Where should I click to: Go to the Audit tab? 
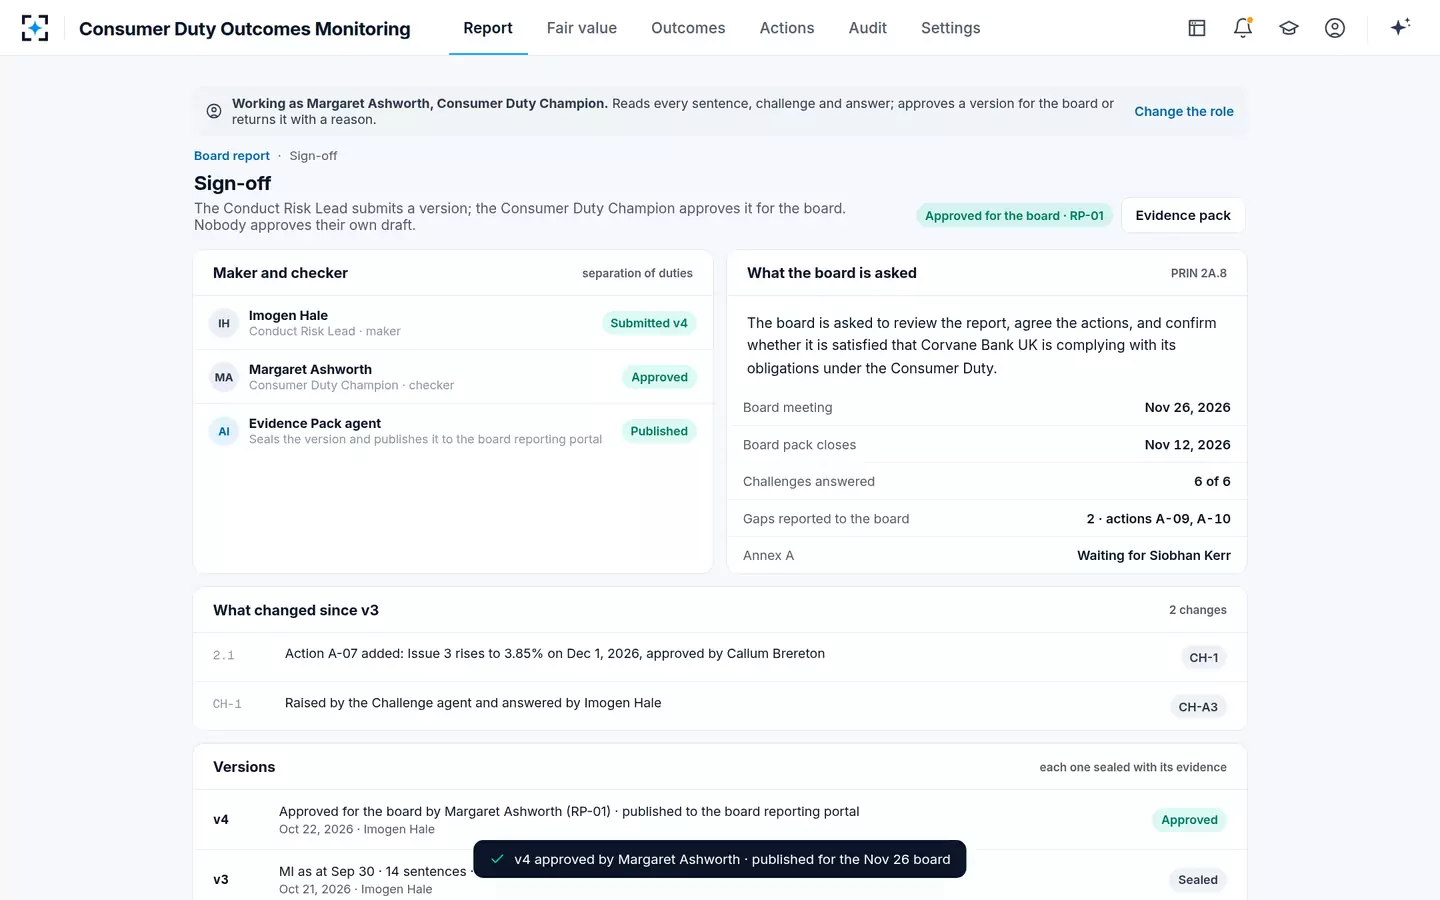[868, 28]
